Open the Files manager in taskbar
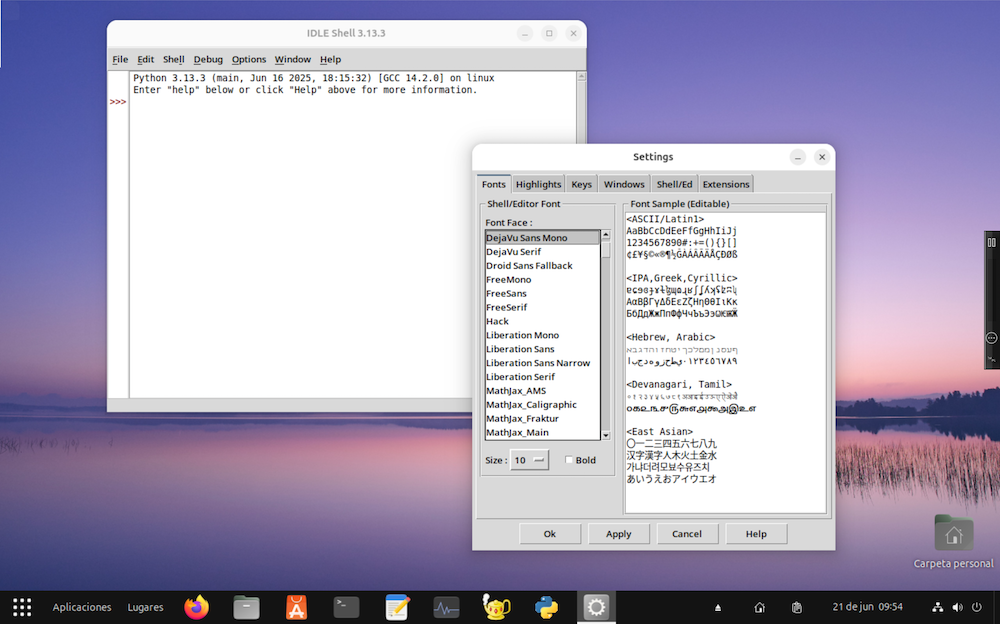Image resolution: width=1000 pixels, height=624 pixels. coord(247,607)
